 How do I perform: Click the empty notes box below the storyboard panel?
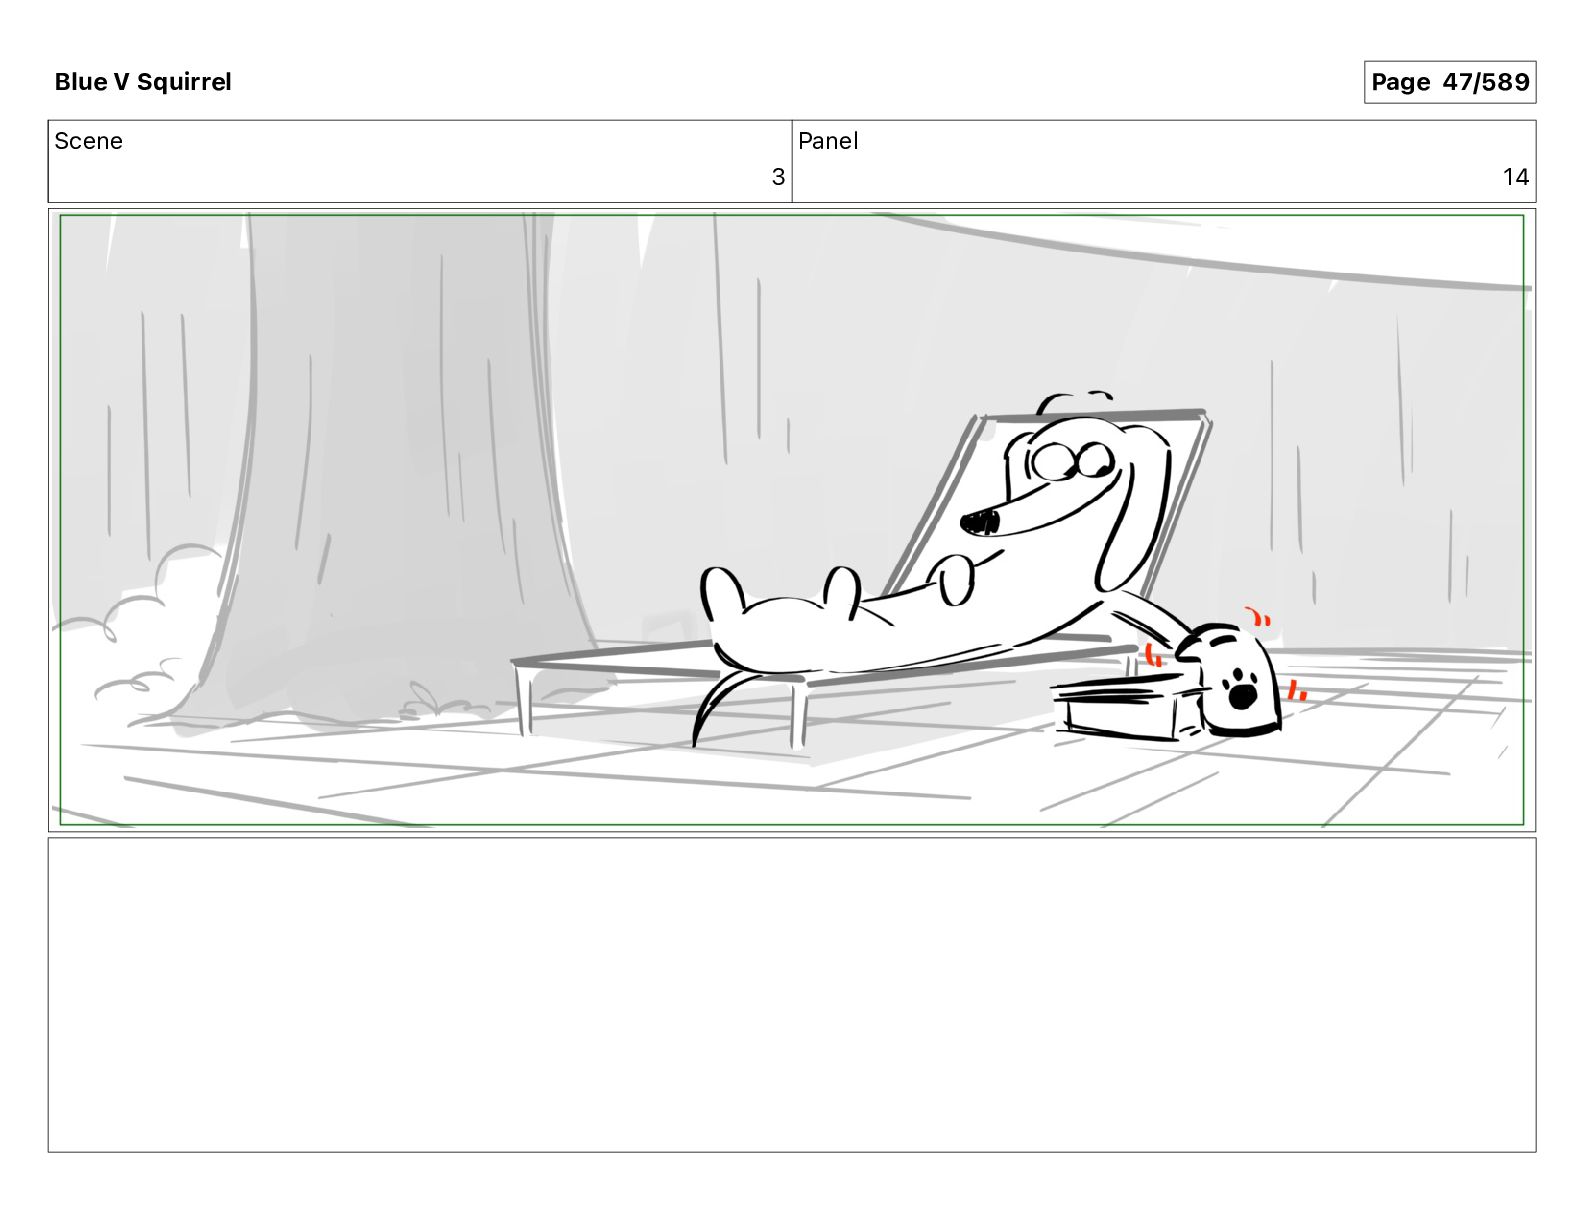click(x=792, y=995)
